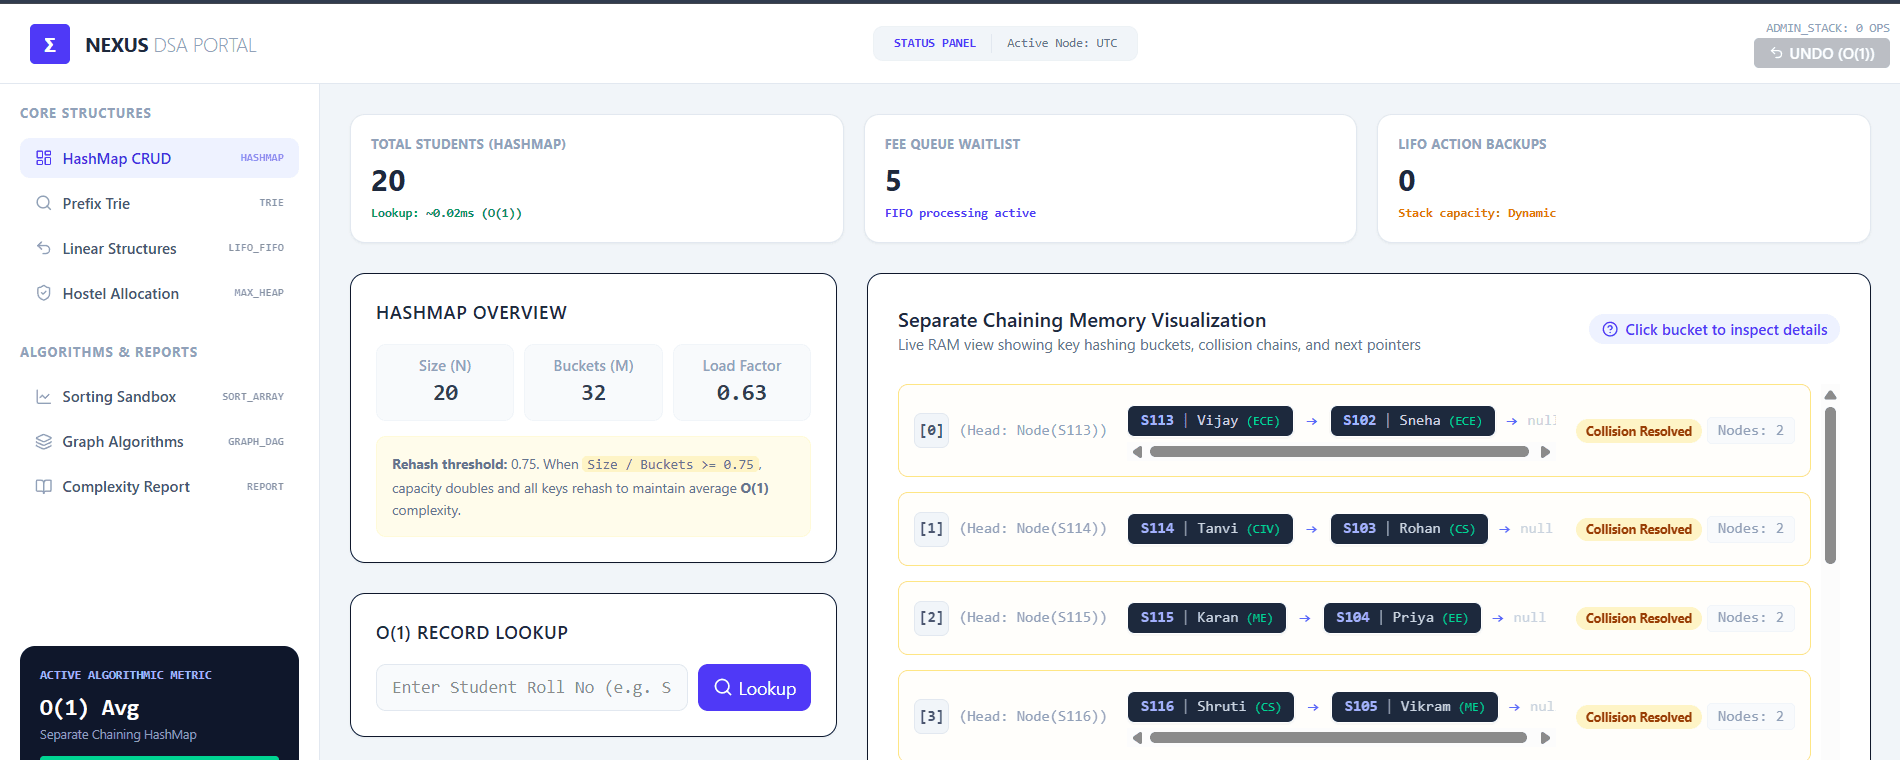Open Hostel Allocation max heap page
The width and height of the screenshot is (1900, 760).
coord(159,293)
